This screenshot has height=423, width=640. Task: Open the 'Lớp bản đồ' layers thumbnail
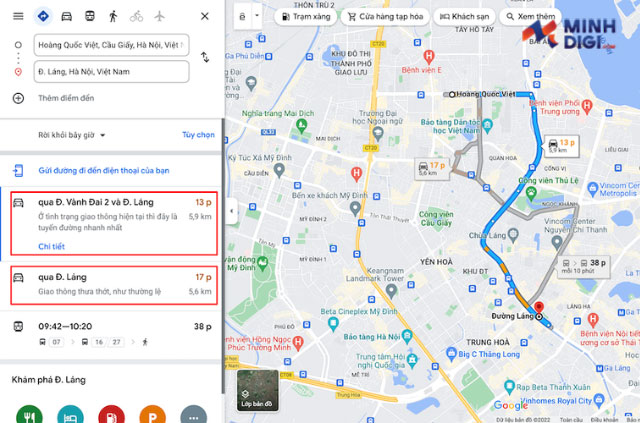click(258, 390)
